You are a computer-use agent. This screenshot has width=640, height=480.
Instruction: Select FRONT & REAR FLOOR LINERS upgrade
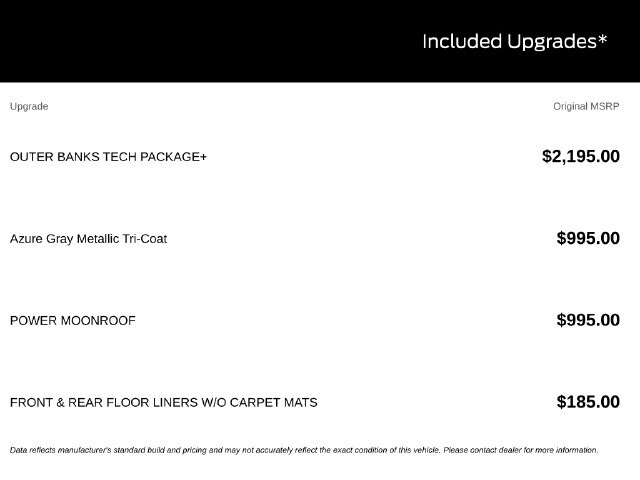[164, 402]
